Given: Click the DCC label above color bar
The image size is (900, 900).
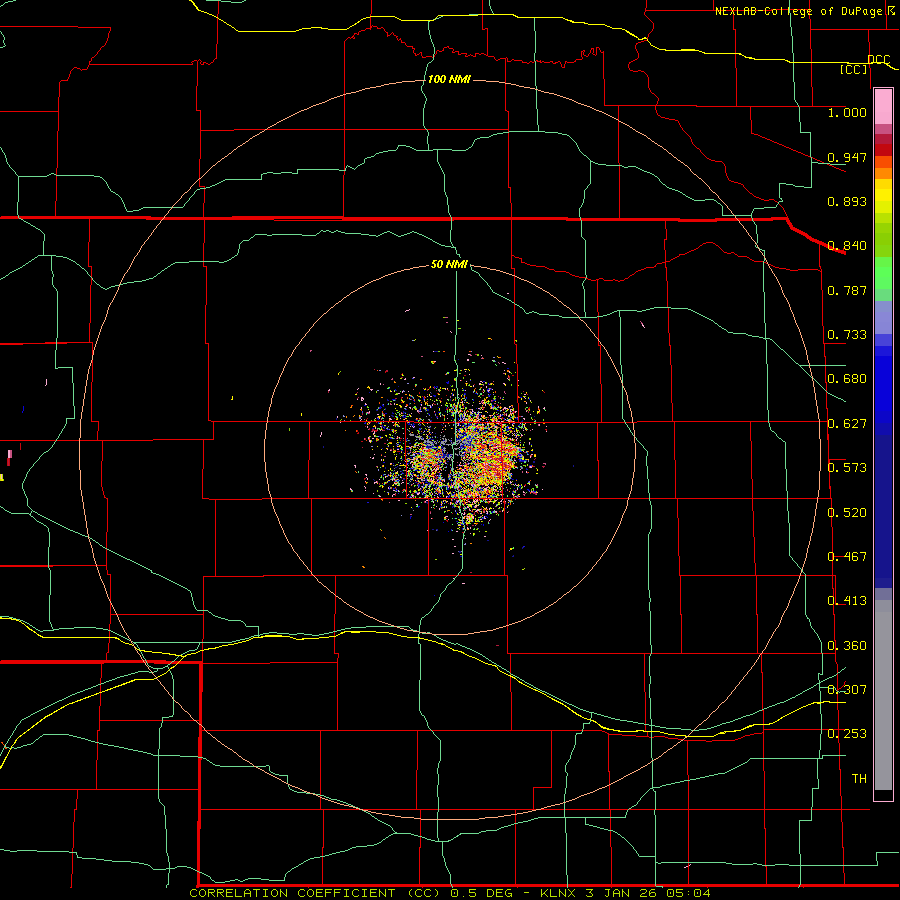Looking at the screenshot, I should pyautogui.click(x=878, y=59).
